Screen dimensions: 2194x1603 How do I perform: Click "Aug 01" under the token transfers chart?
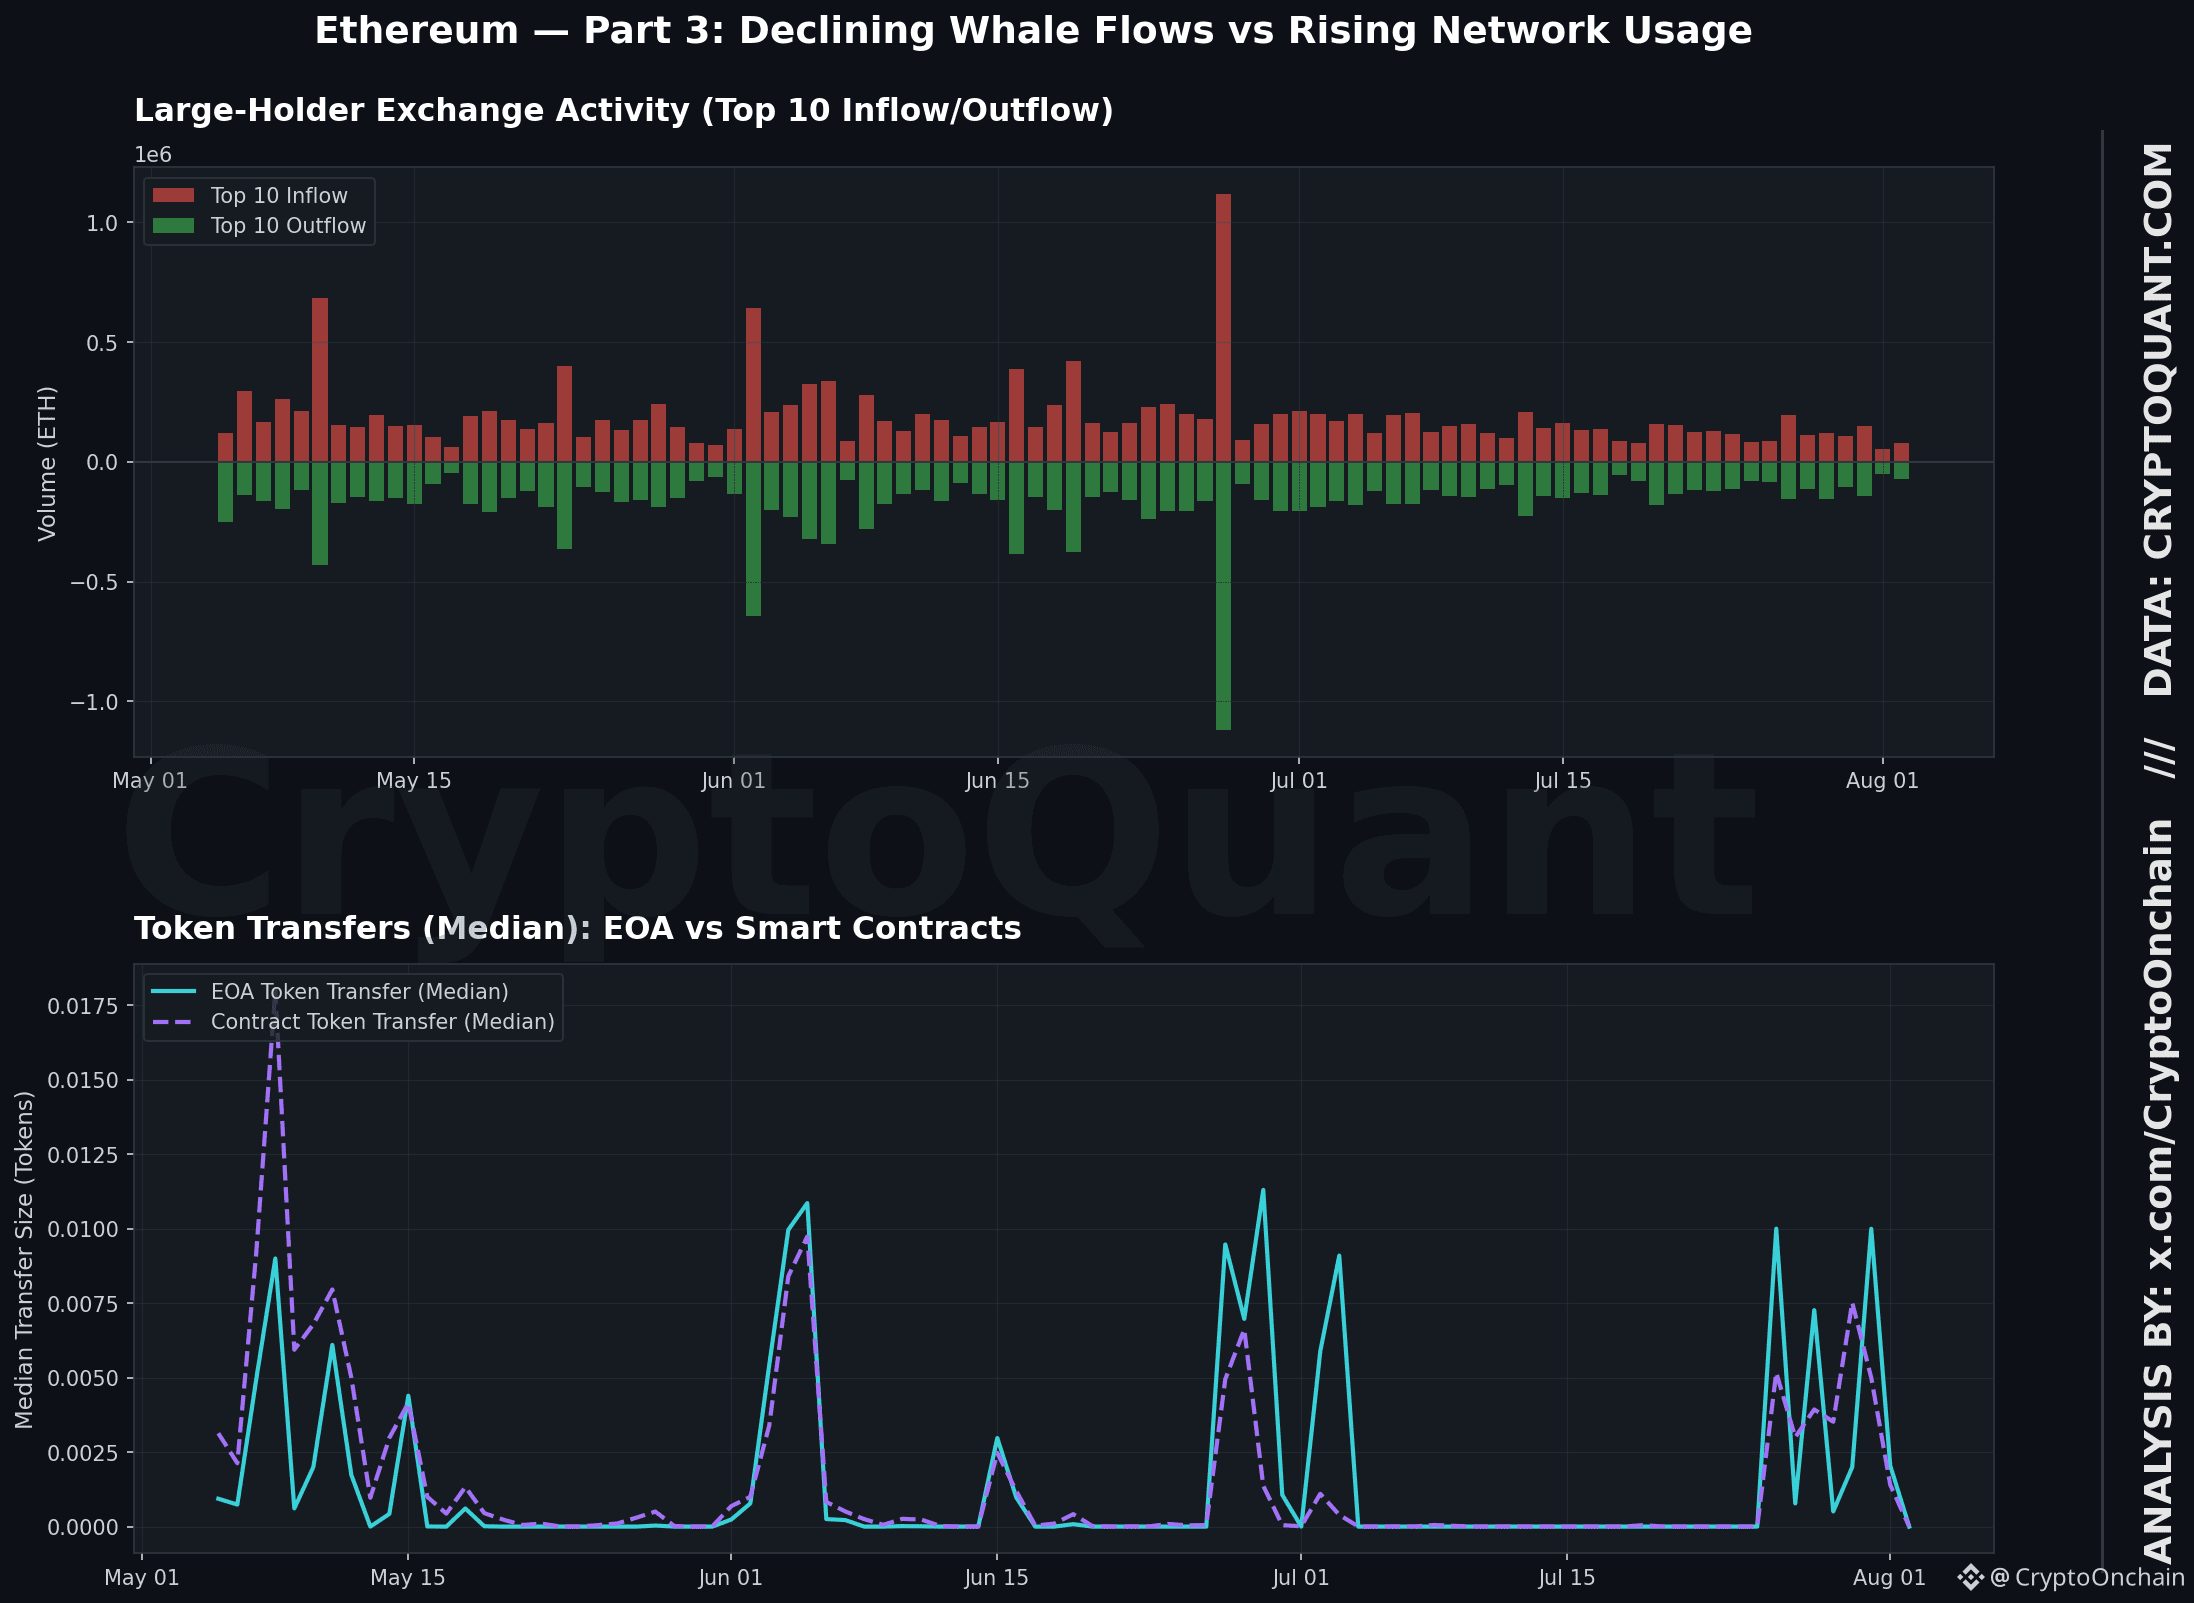pos(1889,1578)
